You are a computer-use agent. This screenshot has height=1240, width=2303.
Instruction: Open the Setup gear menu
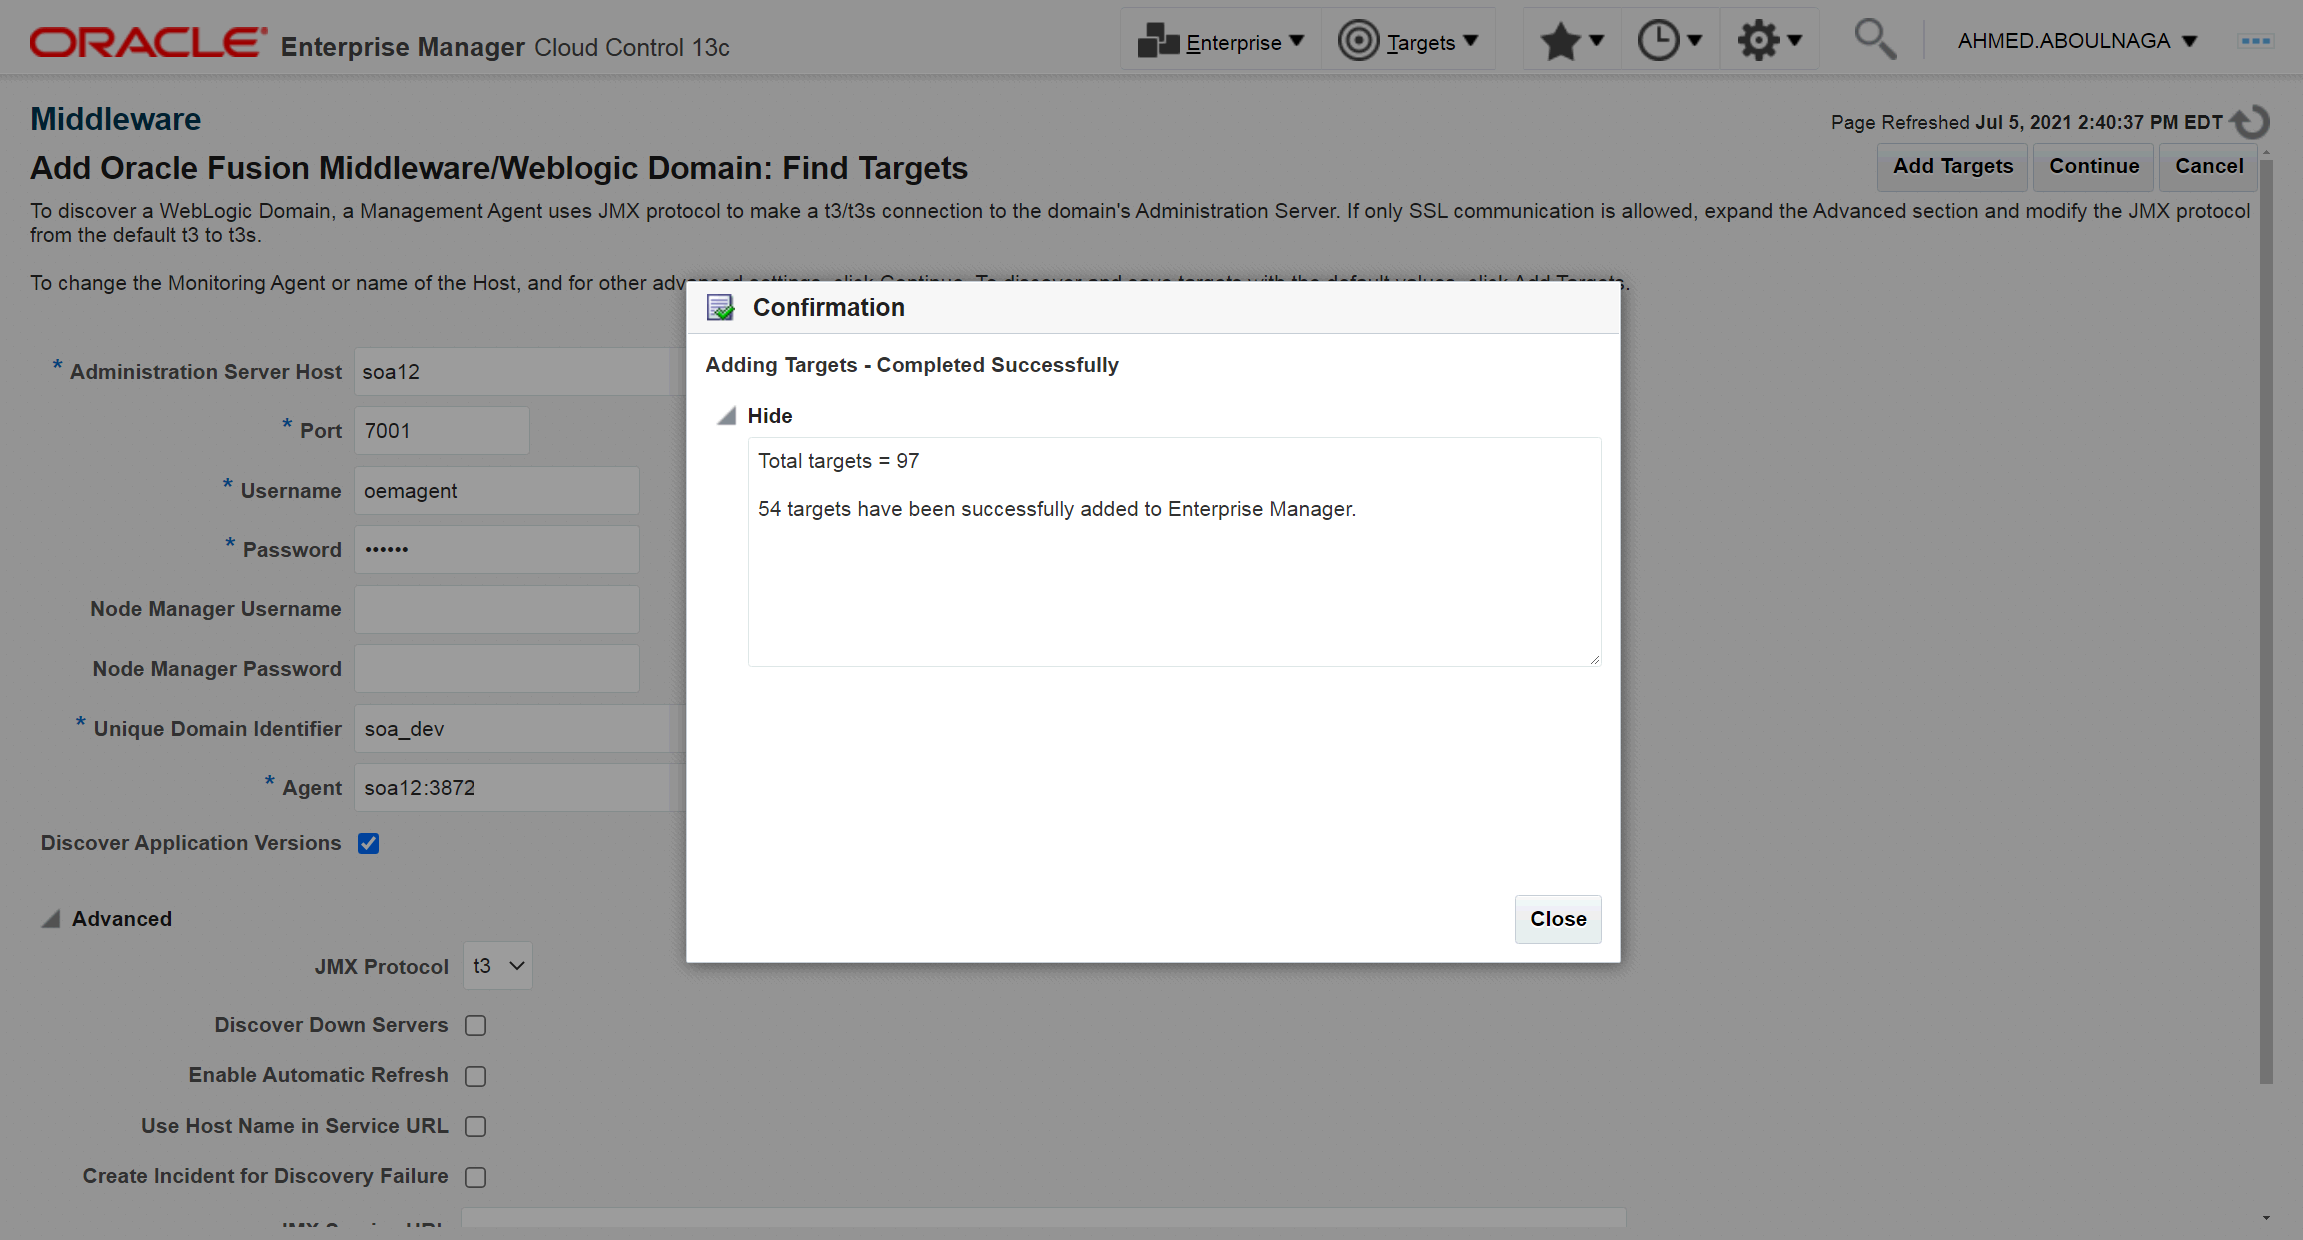[1768, 42]
